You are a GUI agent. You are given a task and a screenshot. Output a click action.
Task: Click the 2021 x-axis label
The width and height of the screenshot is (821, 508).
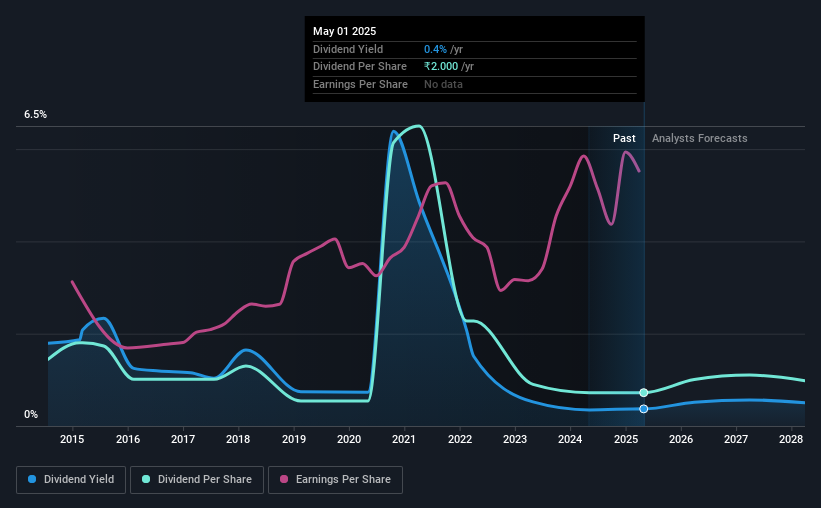404,439
